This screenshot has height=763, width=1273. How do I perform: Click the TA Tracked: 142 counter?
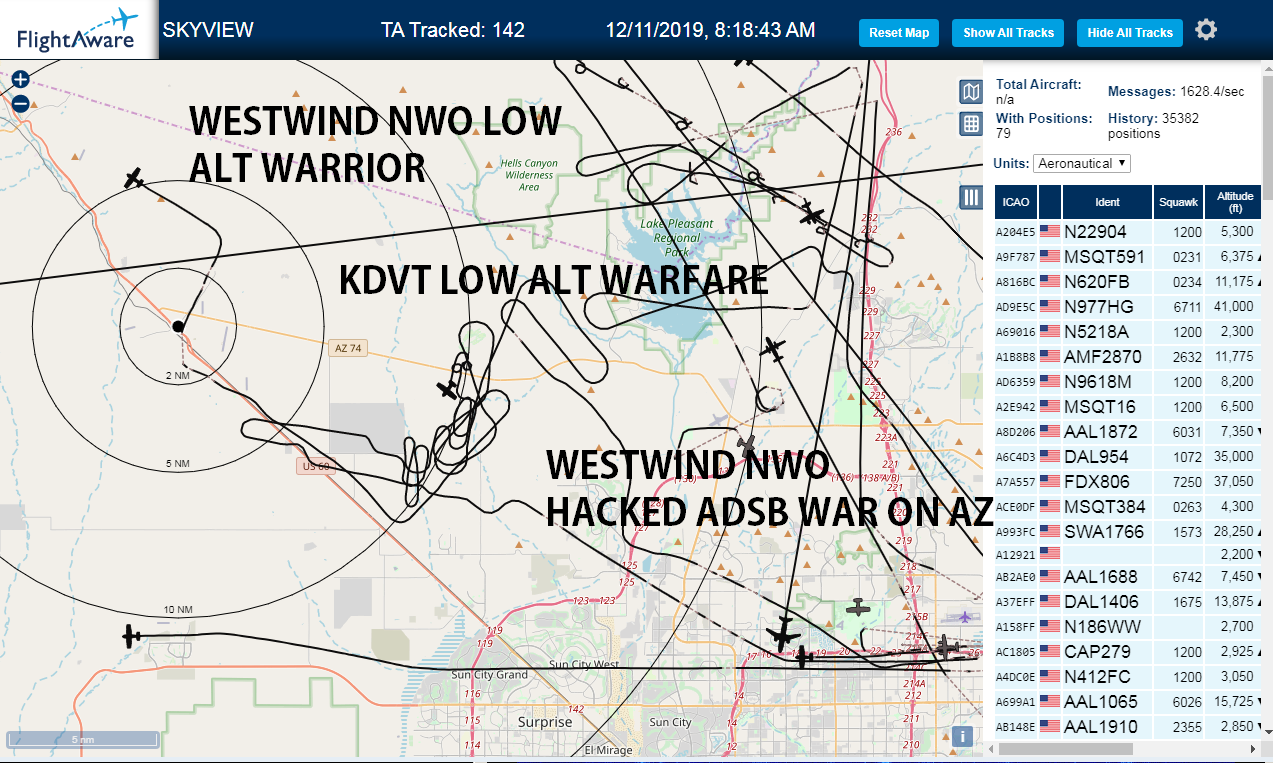click(453, 30)
